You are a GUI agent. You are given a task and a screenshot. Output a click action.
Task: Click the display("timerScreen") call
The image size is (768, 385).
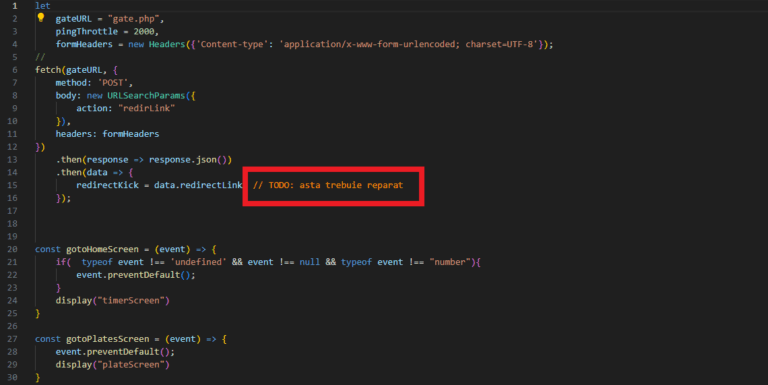(113, 300)
